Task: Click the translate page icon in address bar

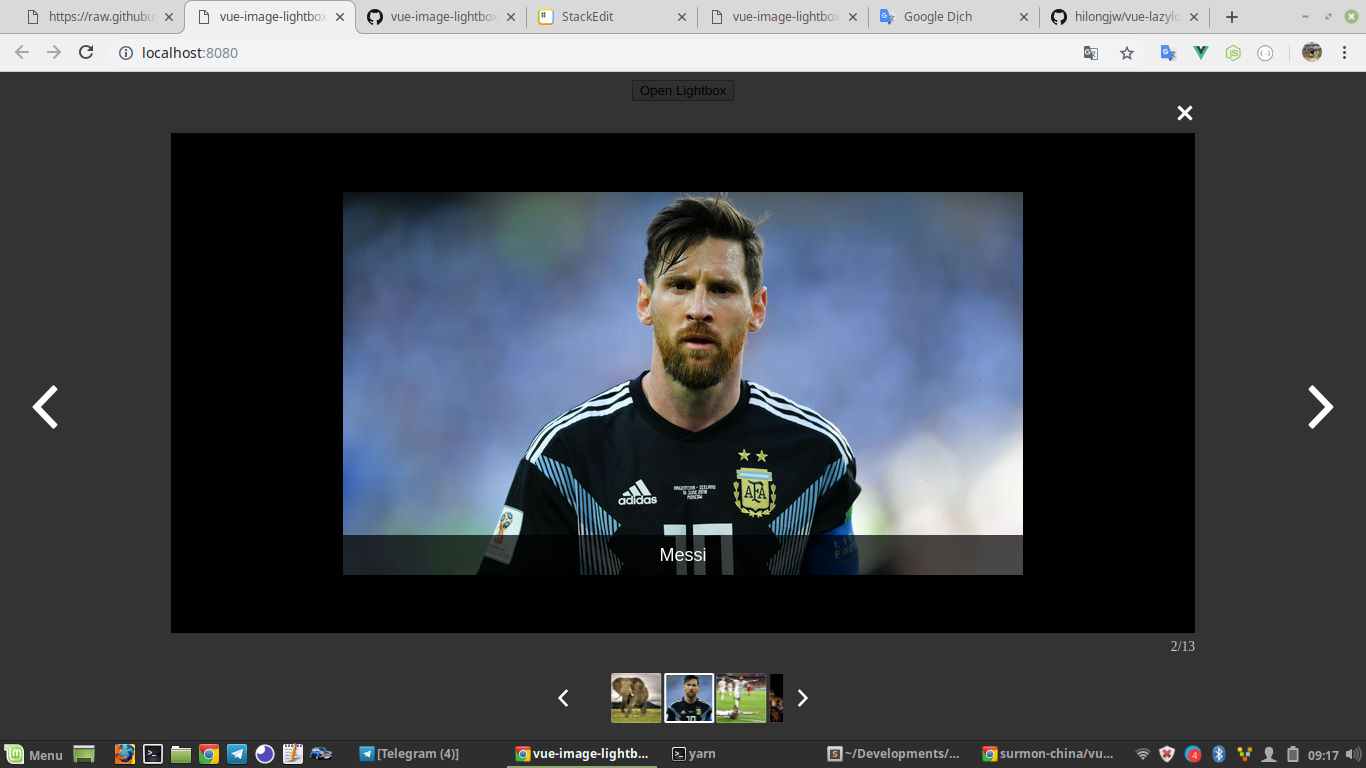Action: 1091,53
